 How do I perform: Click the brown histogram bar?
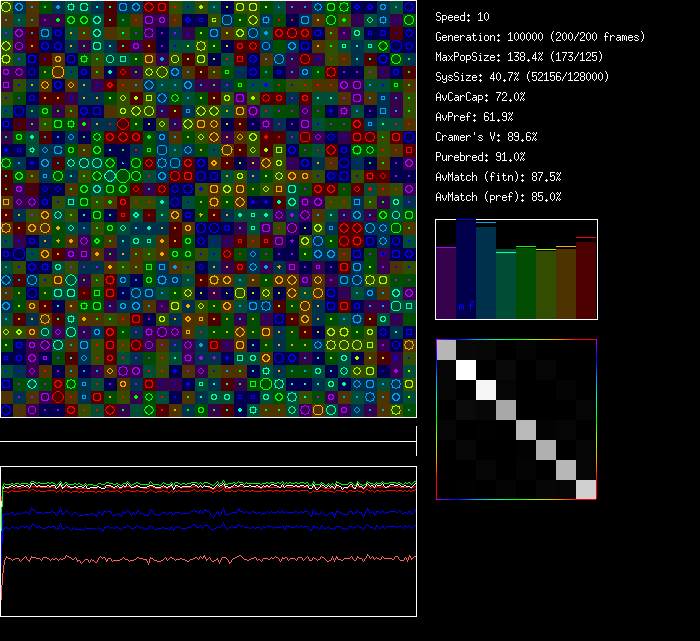point(566,283)
